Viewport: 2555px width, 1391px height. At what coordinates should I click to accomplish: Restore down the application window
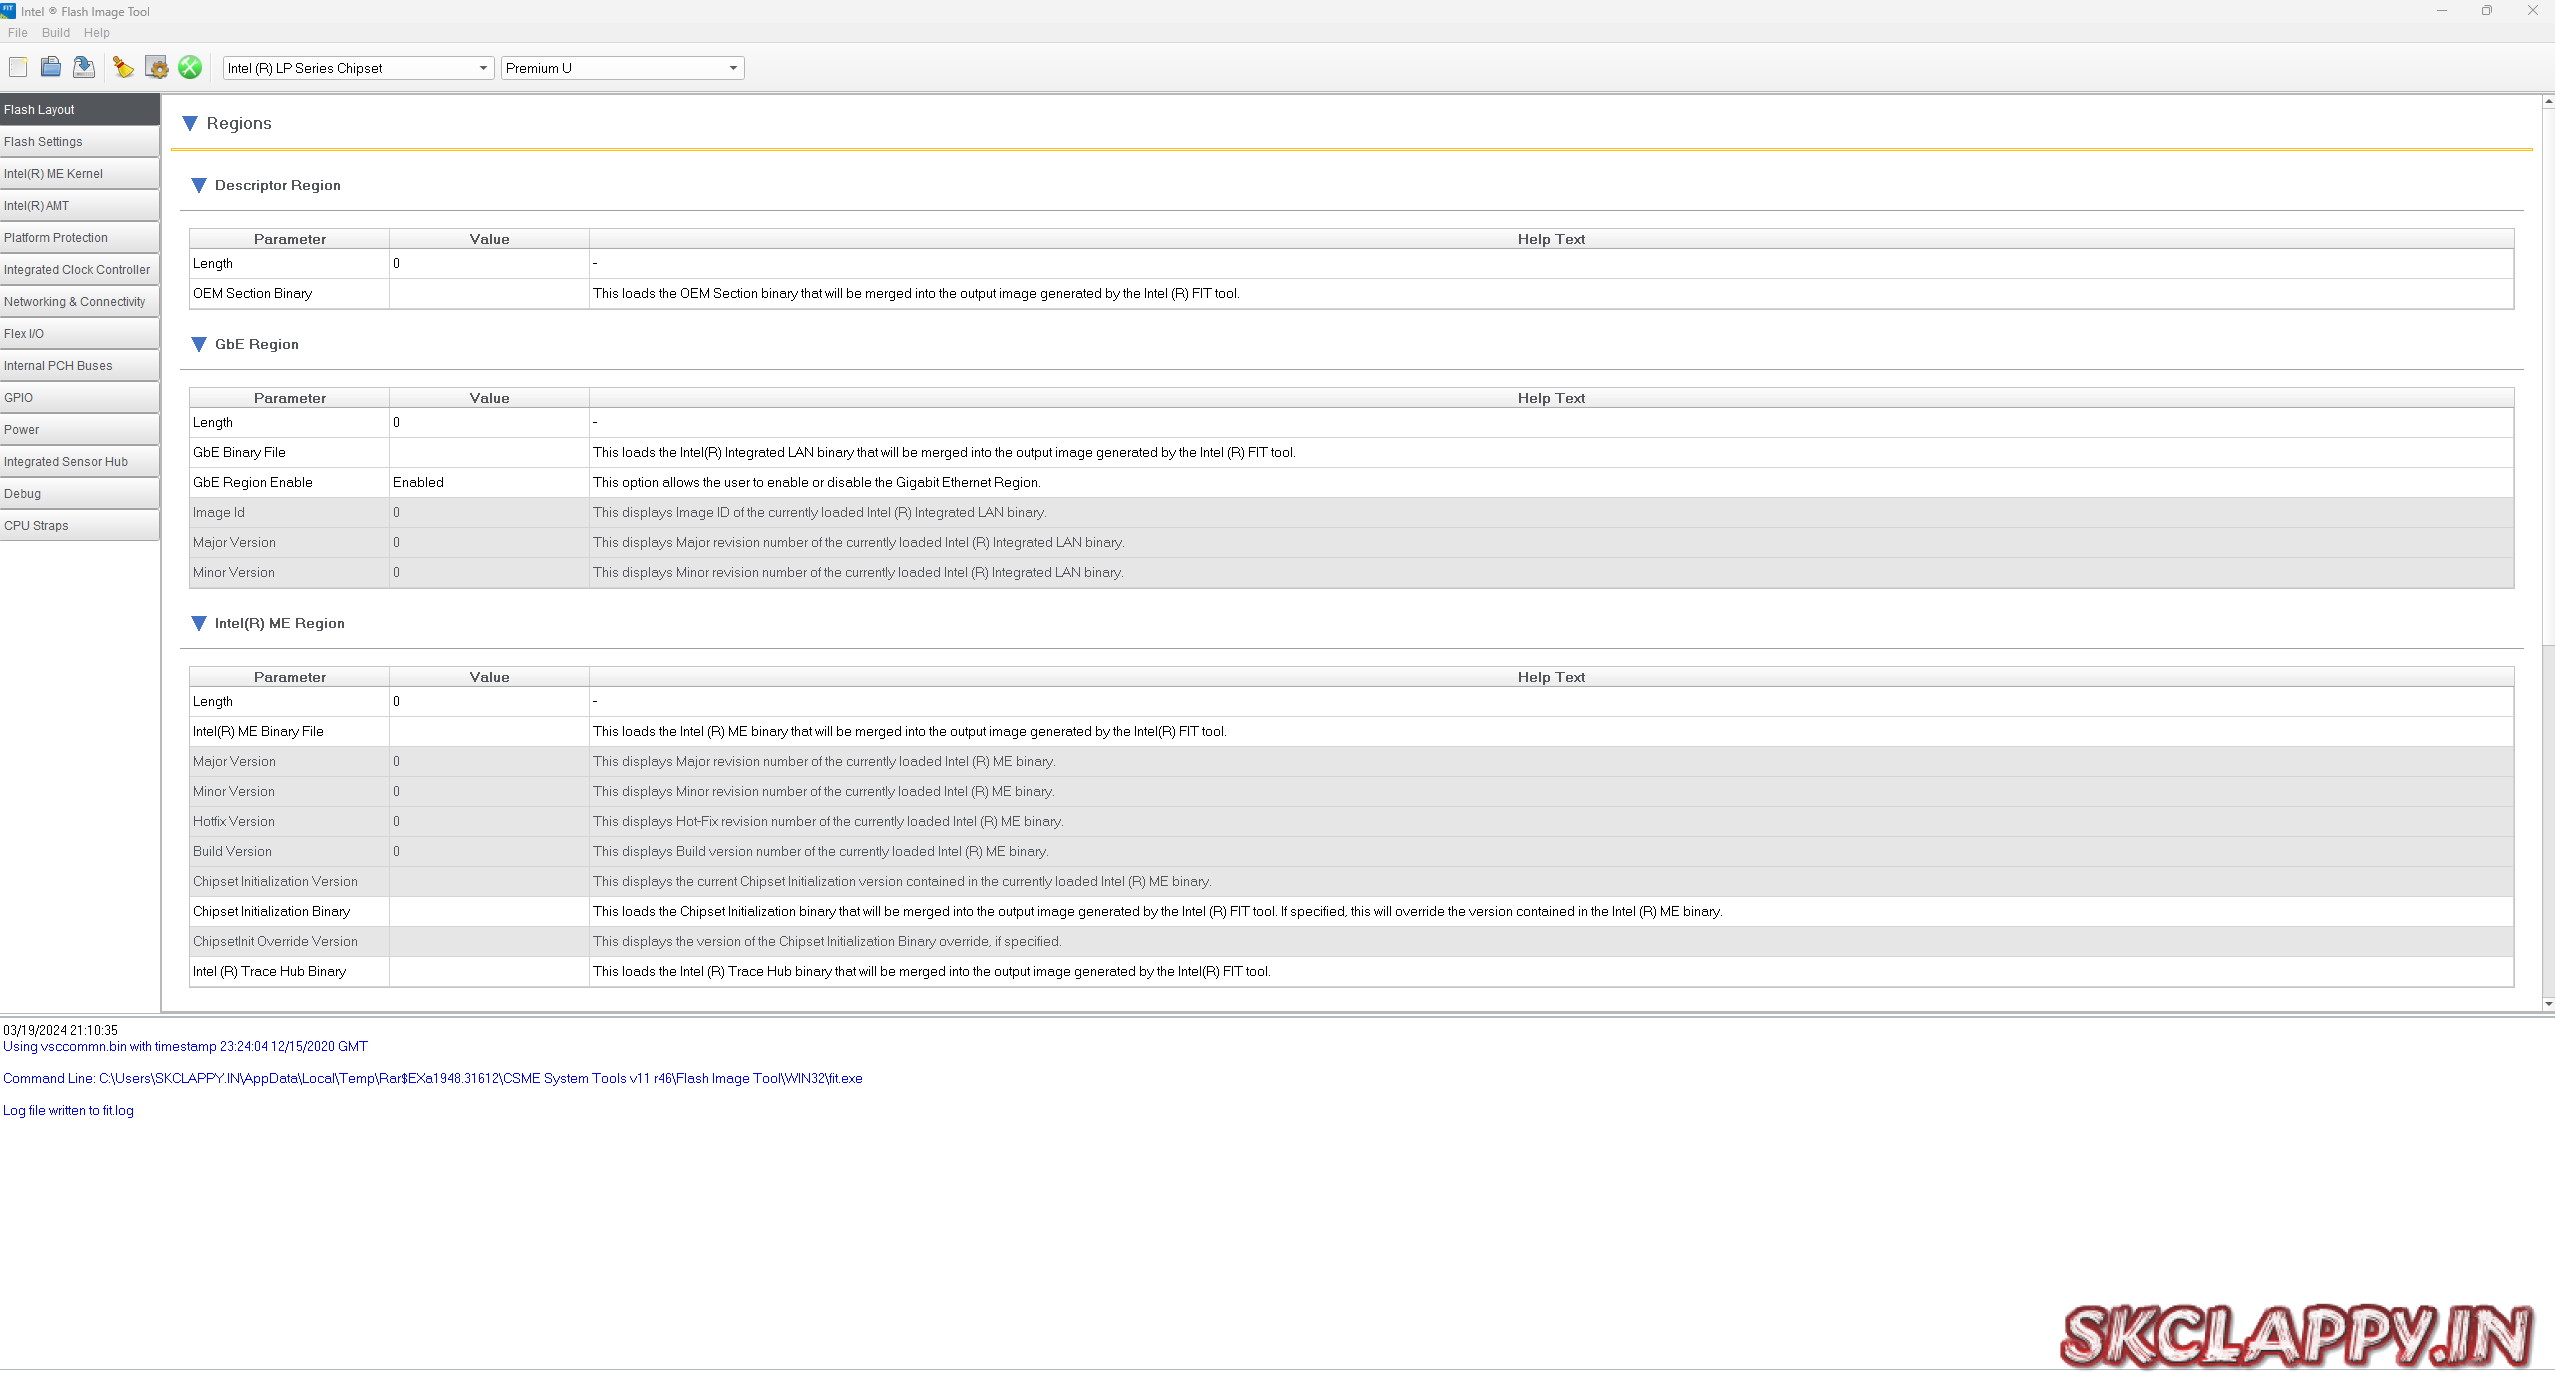pyautogui.click(x=2486, y=11)
